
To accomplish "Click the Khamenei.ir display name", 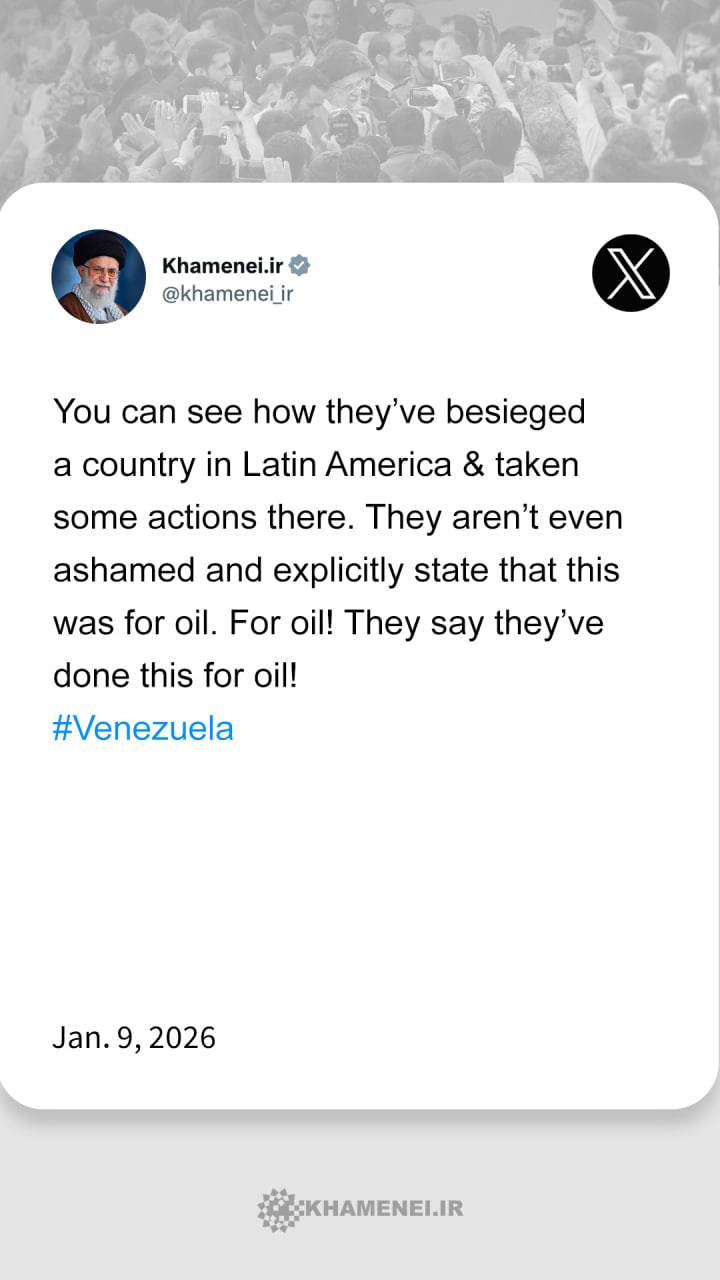I will (x=223, y=266).
